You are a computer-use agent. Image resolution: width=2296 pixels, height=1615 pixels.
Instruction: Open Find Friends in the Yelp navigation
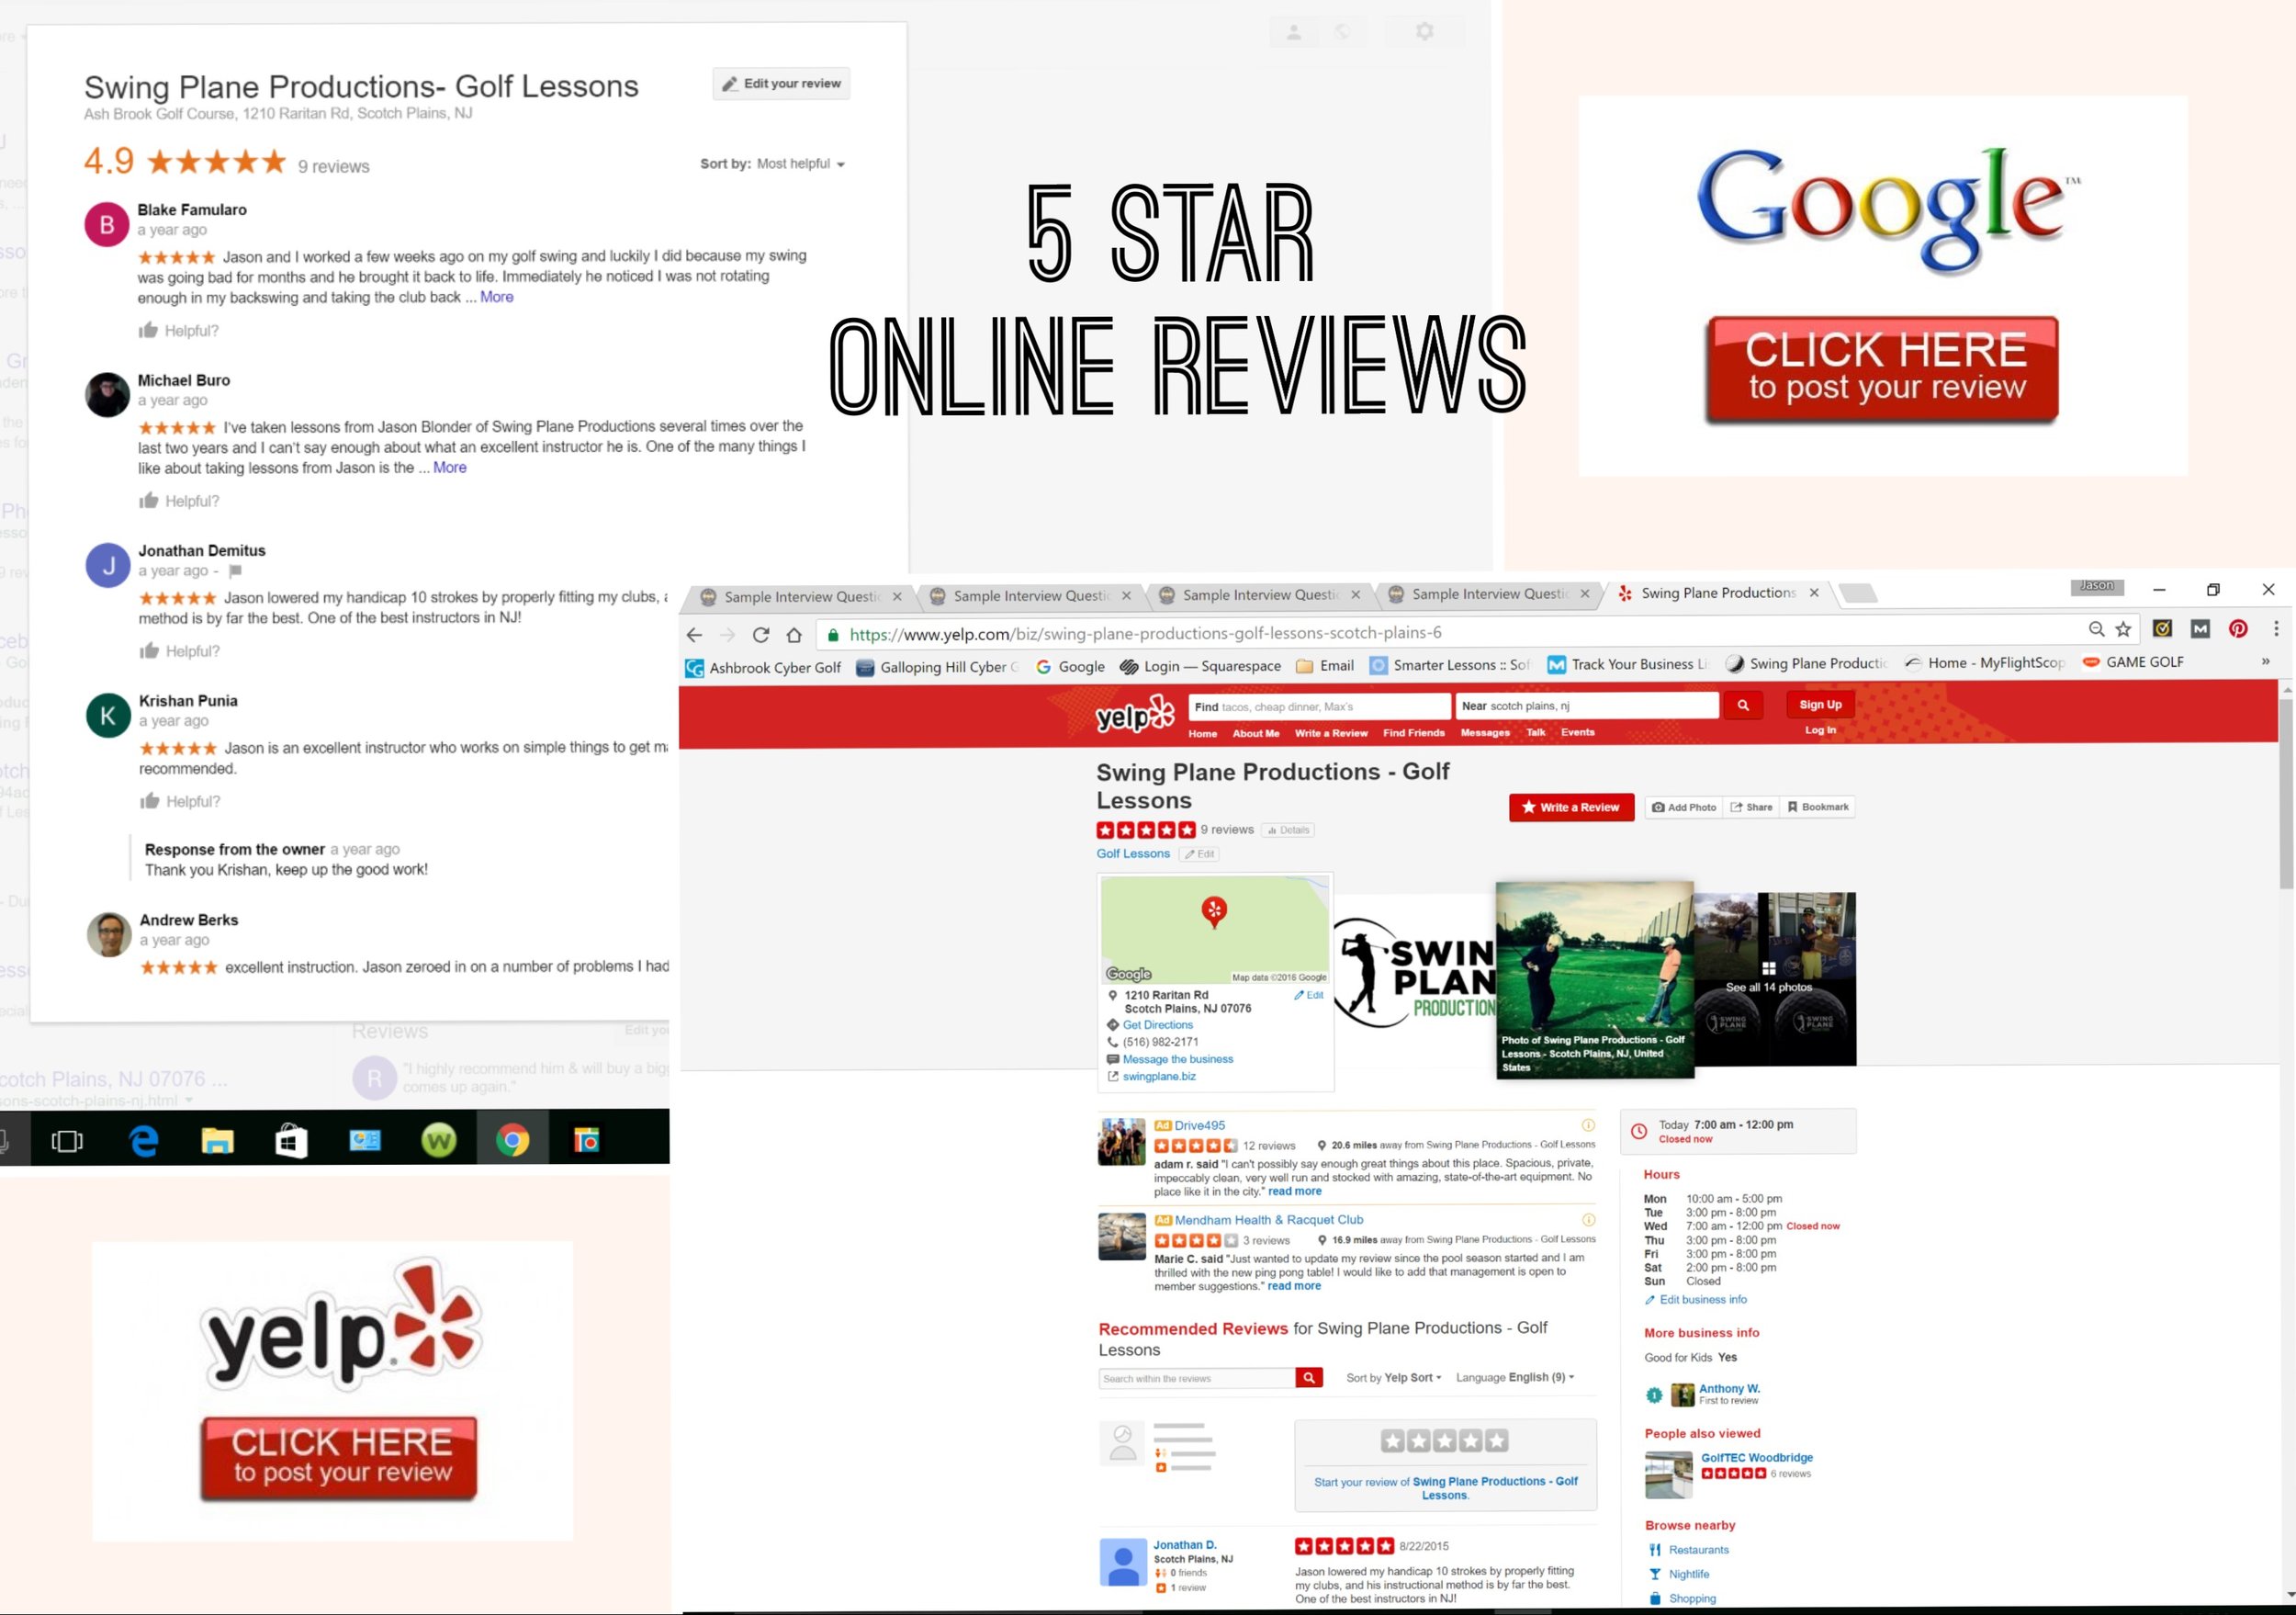(1413, 733)
